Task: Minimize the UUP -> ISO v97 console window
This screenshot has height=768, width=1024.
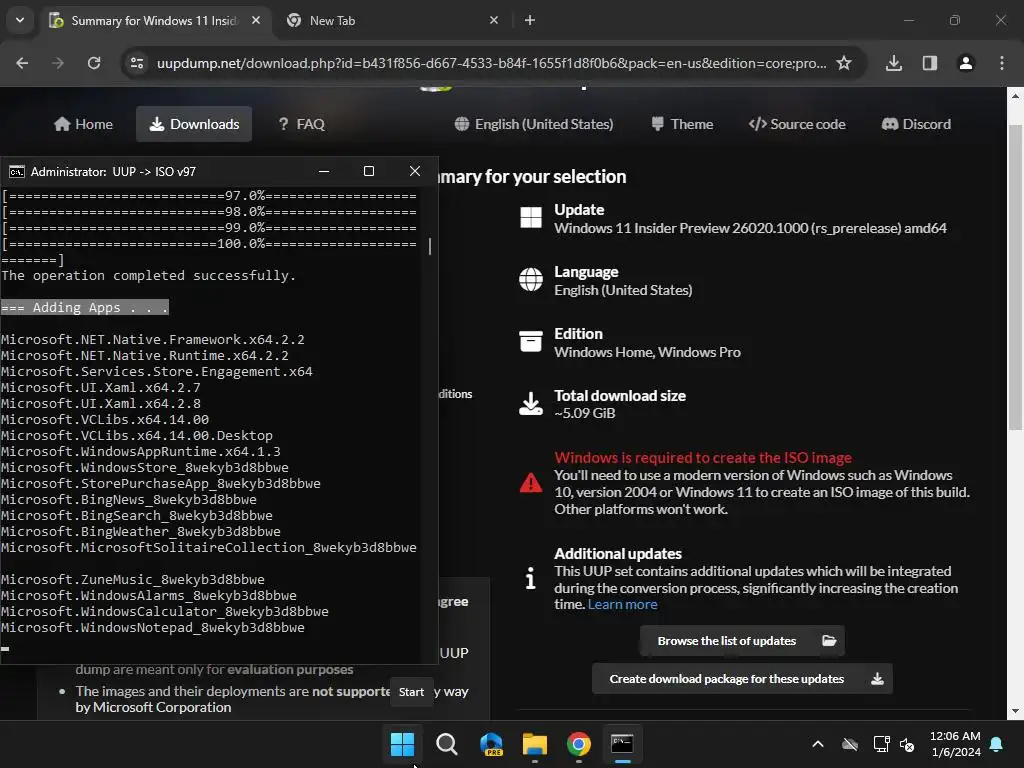Action: tap(324, 171)
